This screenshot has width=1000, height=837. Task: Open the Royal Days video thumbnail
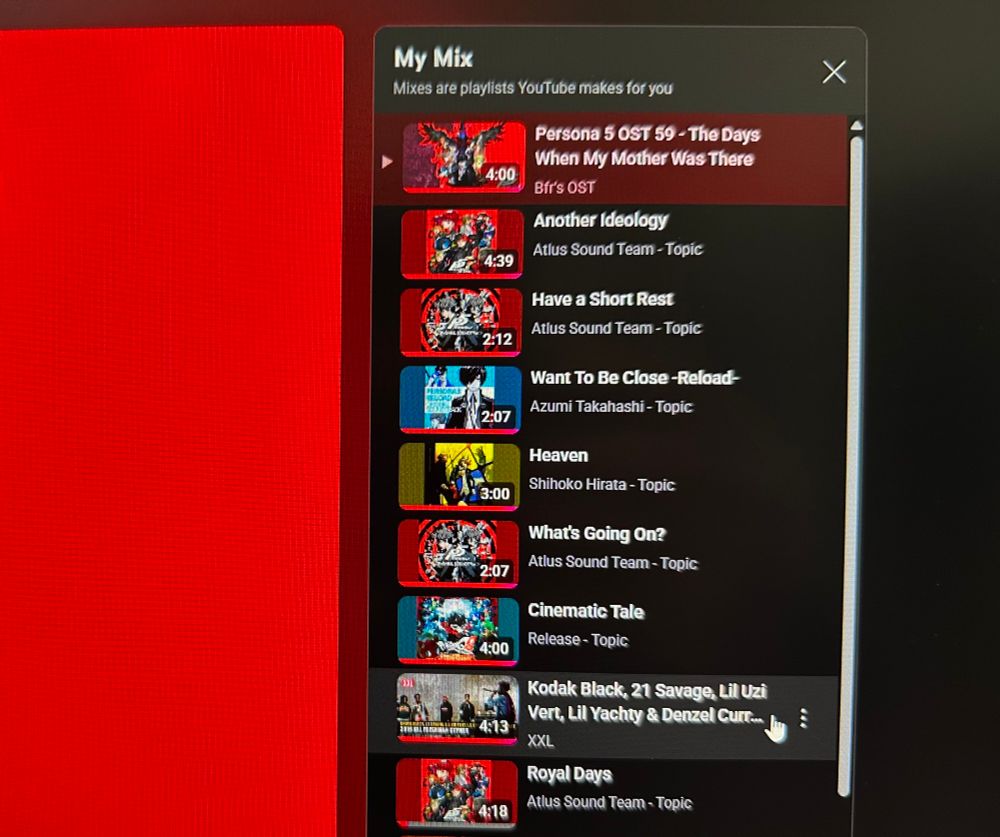(x=457, y=793)
